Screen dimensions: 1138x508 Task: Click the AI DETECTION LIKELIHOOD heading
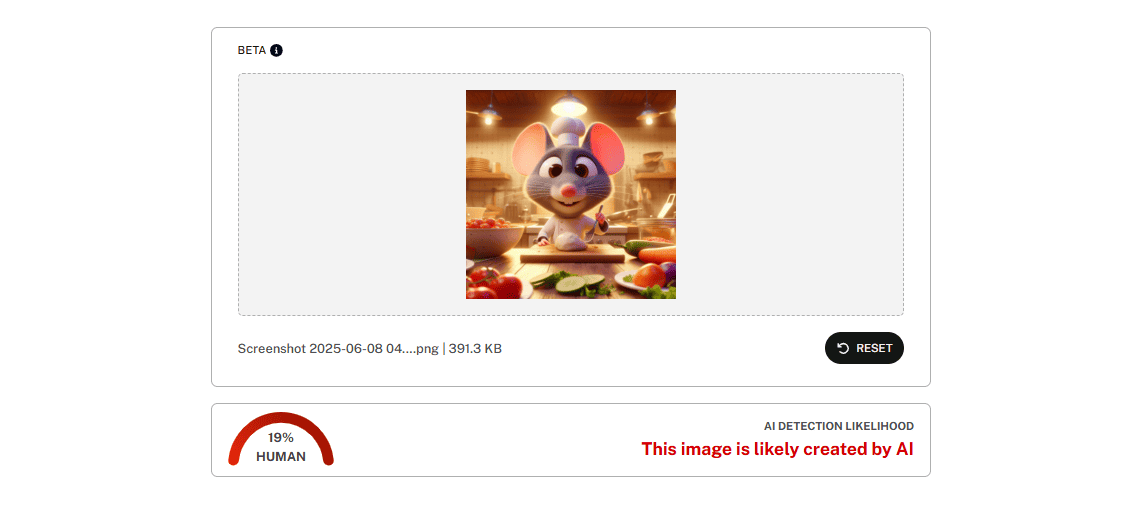pyautogui.click(x=838, y=426)
